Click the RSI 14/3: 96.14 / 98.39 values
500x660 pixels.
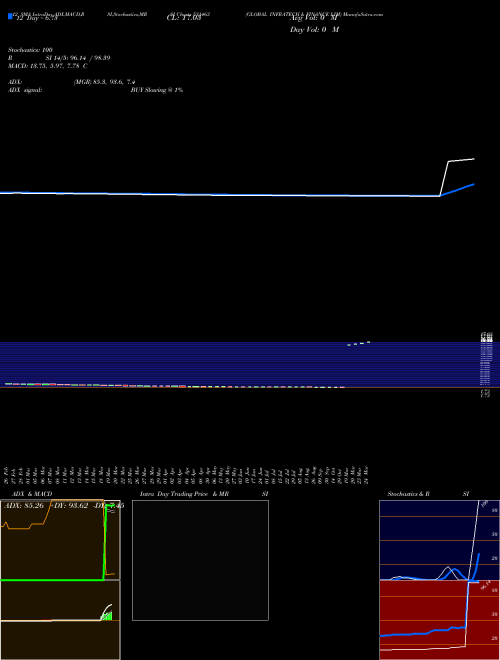pos(78,58)
